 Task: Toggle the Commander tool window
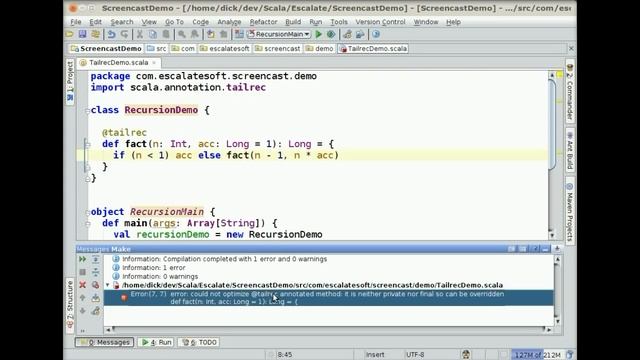tap(570, 91)
